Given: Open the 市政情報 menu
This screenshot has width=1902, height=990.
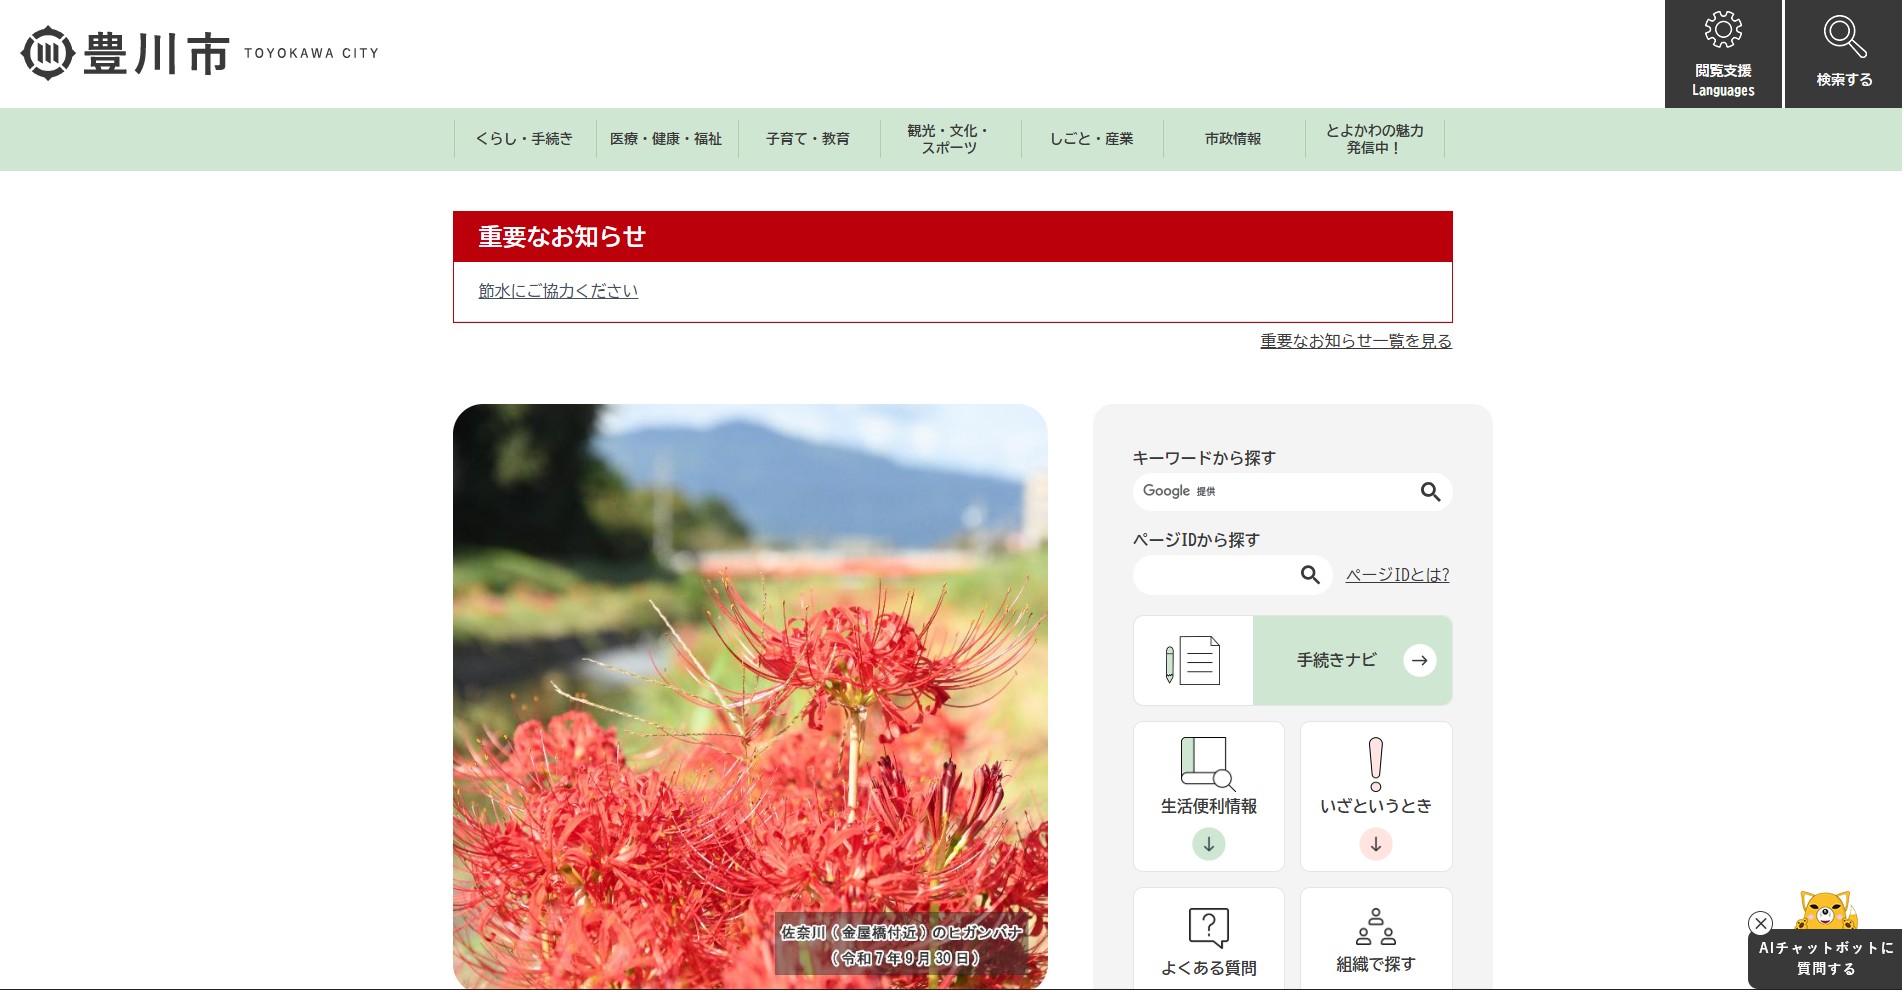Looking at the screenshot, I should coord(1233,139).
